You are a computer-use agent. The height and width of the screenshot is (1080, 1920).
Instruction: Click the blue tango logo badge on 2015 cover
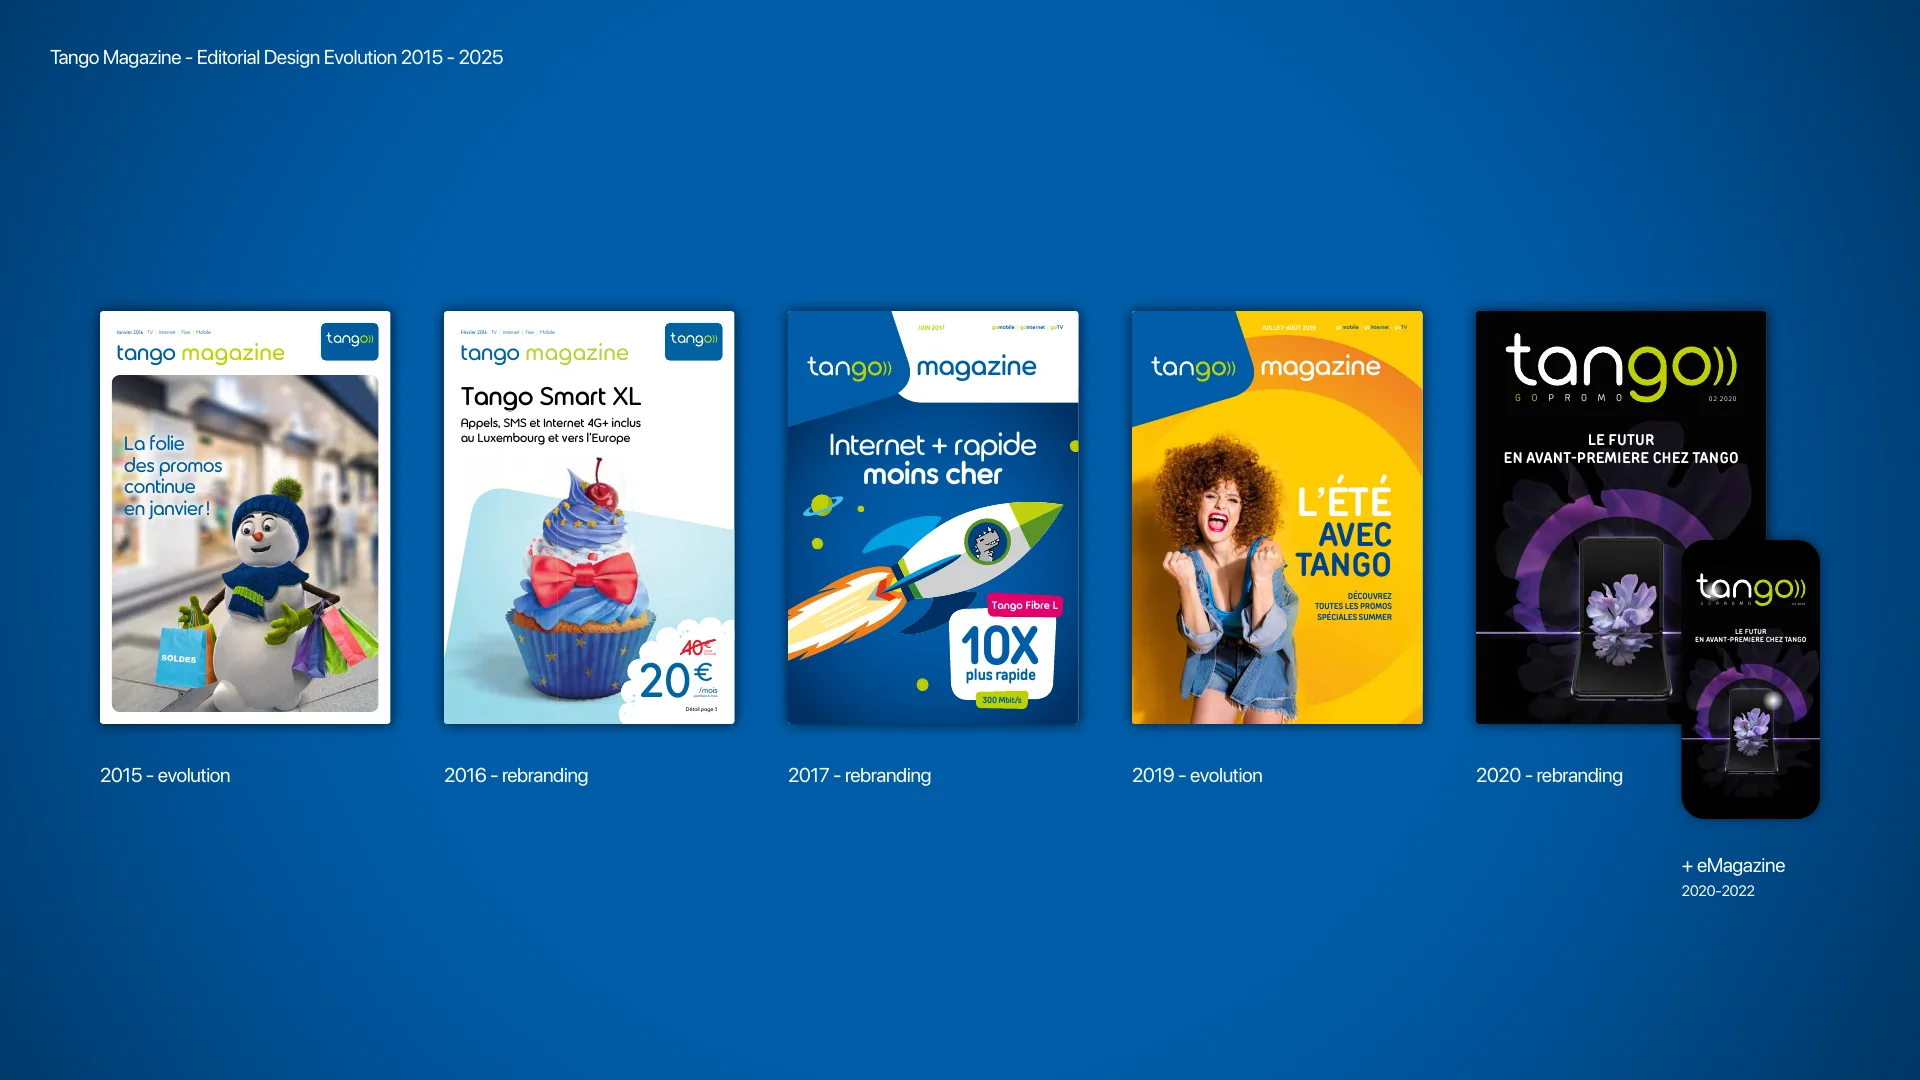tap(350, 341)
